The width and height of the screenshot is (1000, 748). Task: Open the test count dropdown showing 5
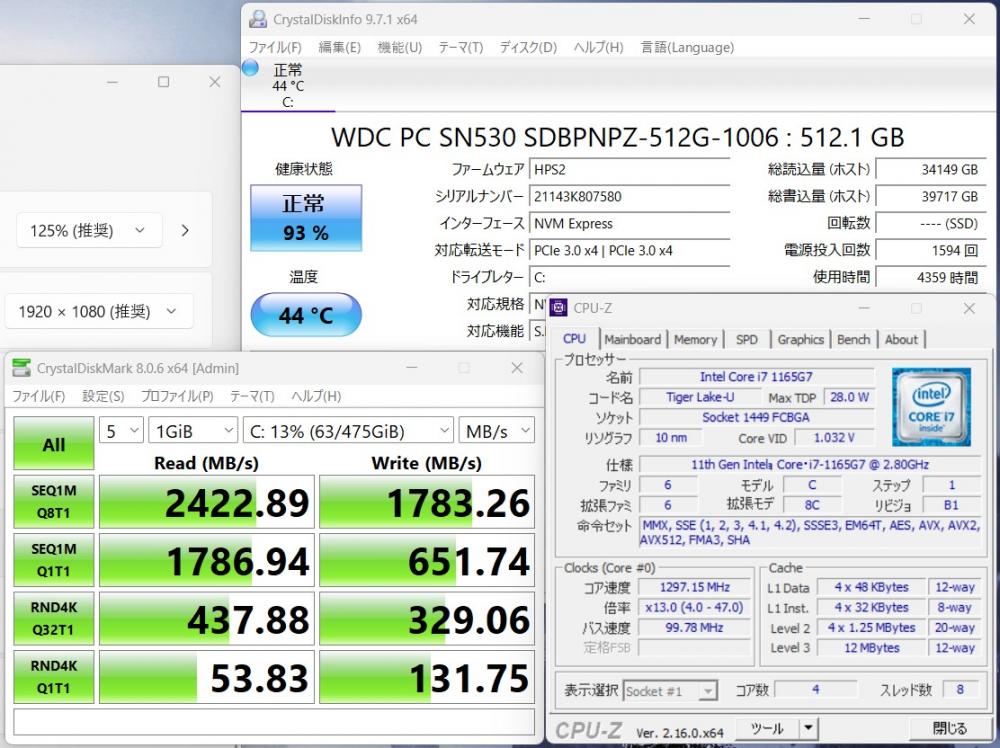click(120, 431)
